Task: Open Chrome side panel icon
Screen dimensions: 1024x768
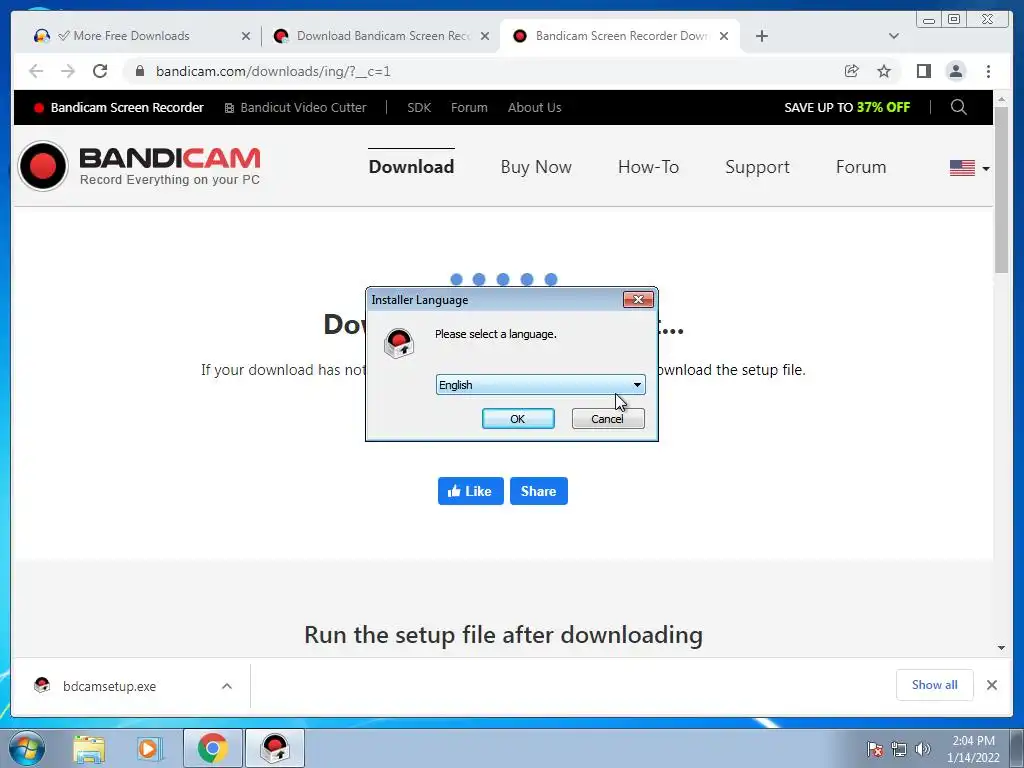Action: tap(923, 71)
